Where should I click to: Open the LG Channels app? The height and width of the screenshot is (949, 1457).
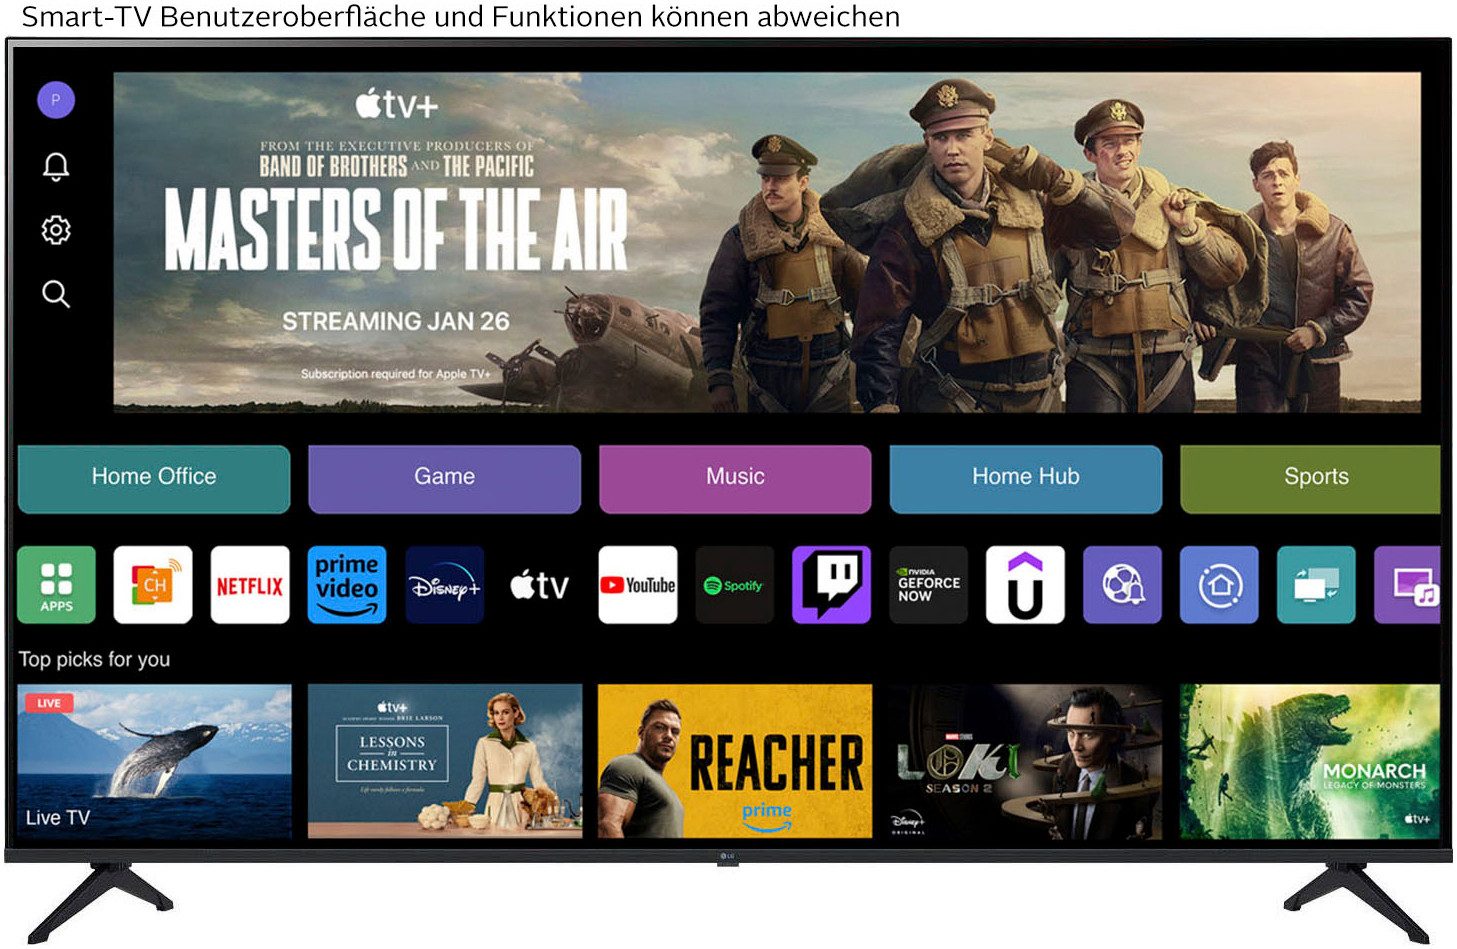click(153, 585)
